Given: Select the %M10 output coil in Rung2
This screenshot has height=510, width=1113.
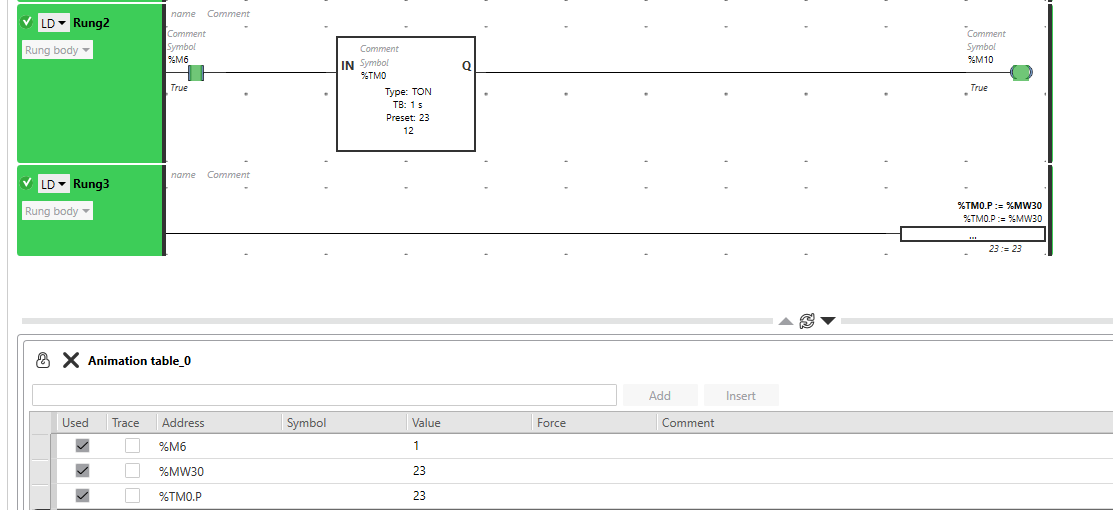Looking at the screenshot, I should (1021, 72).
